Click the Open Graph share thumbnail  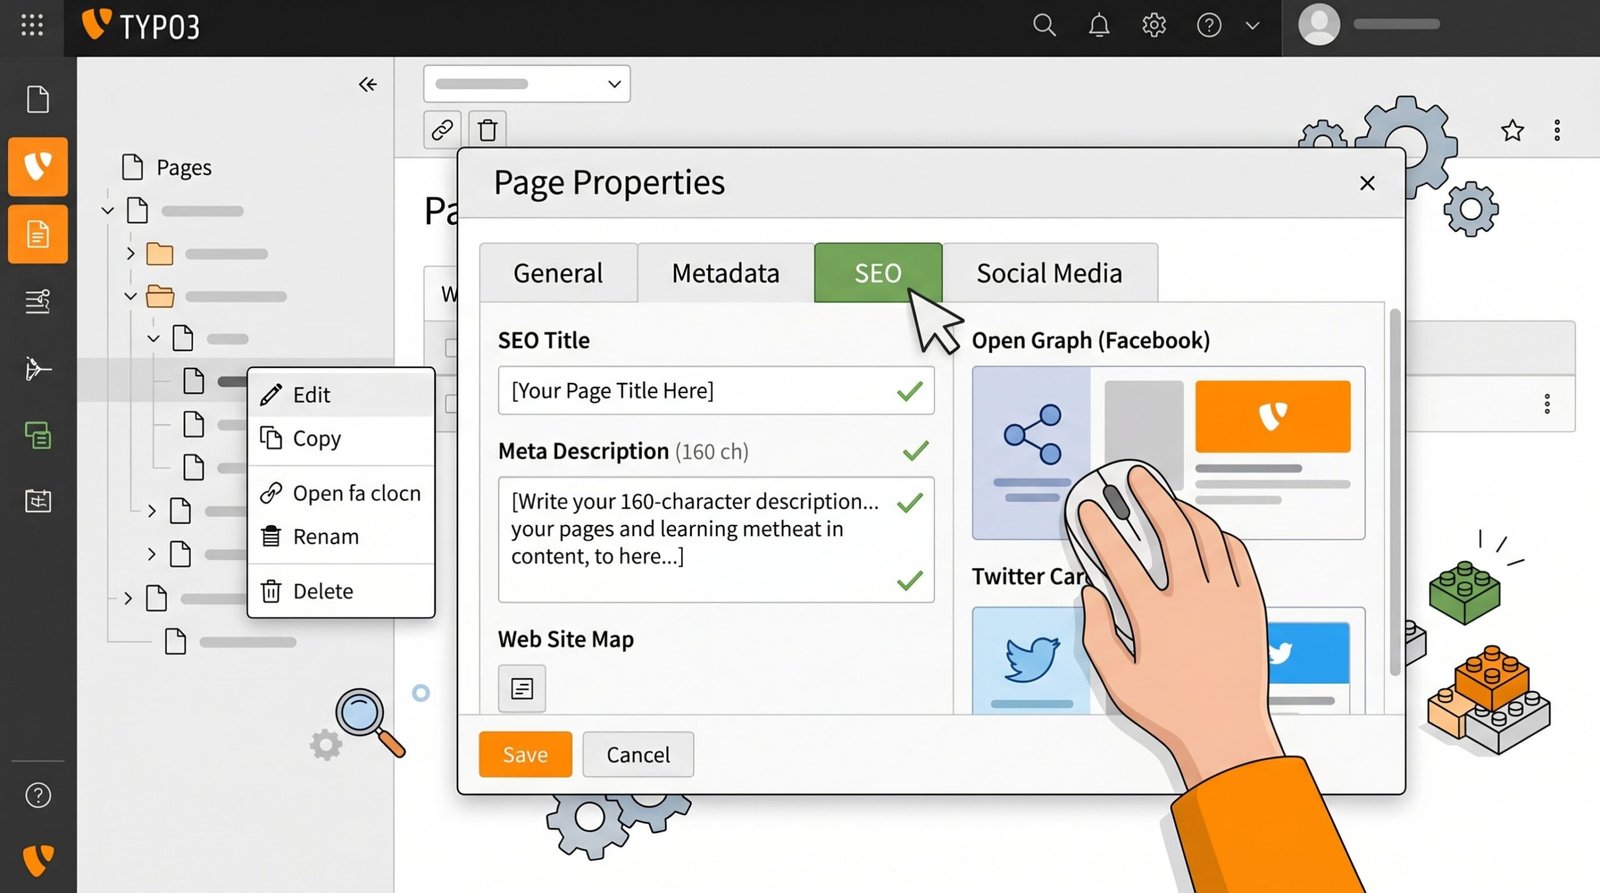pyautogui.click(x=1032, y=452)
